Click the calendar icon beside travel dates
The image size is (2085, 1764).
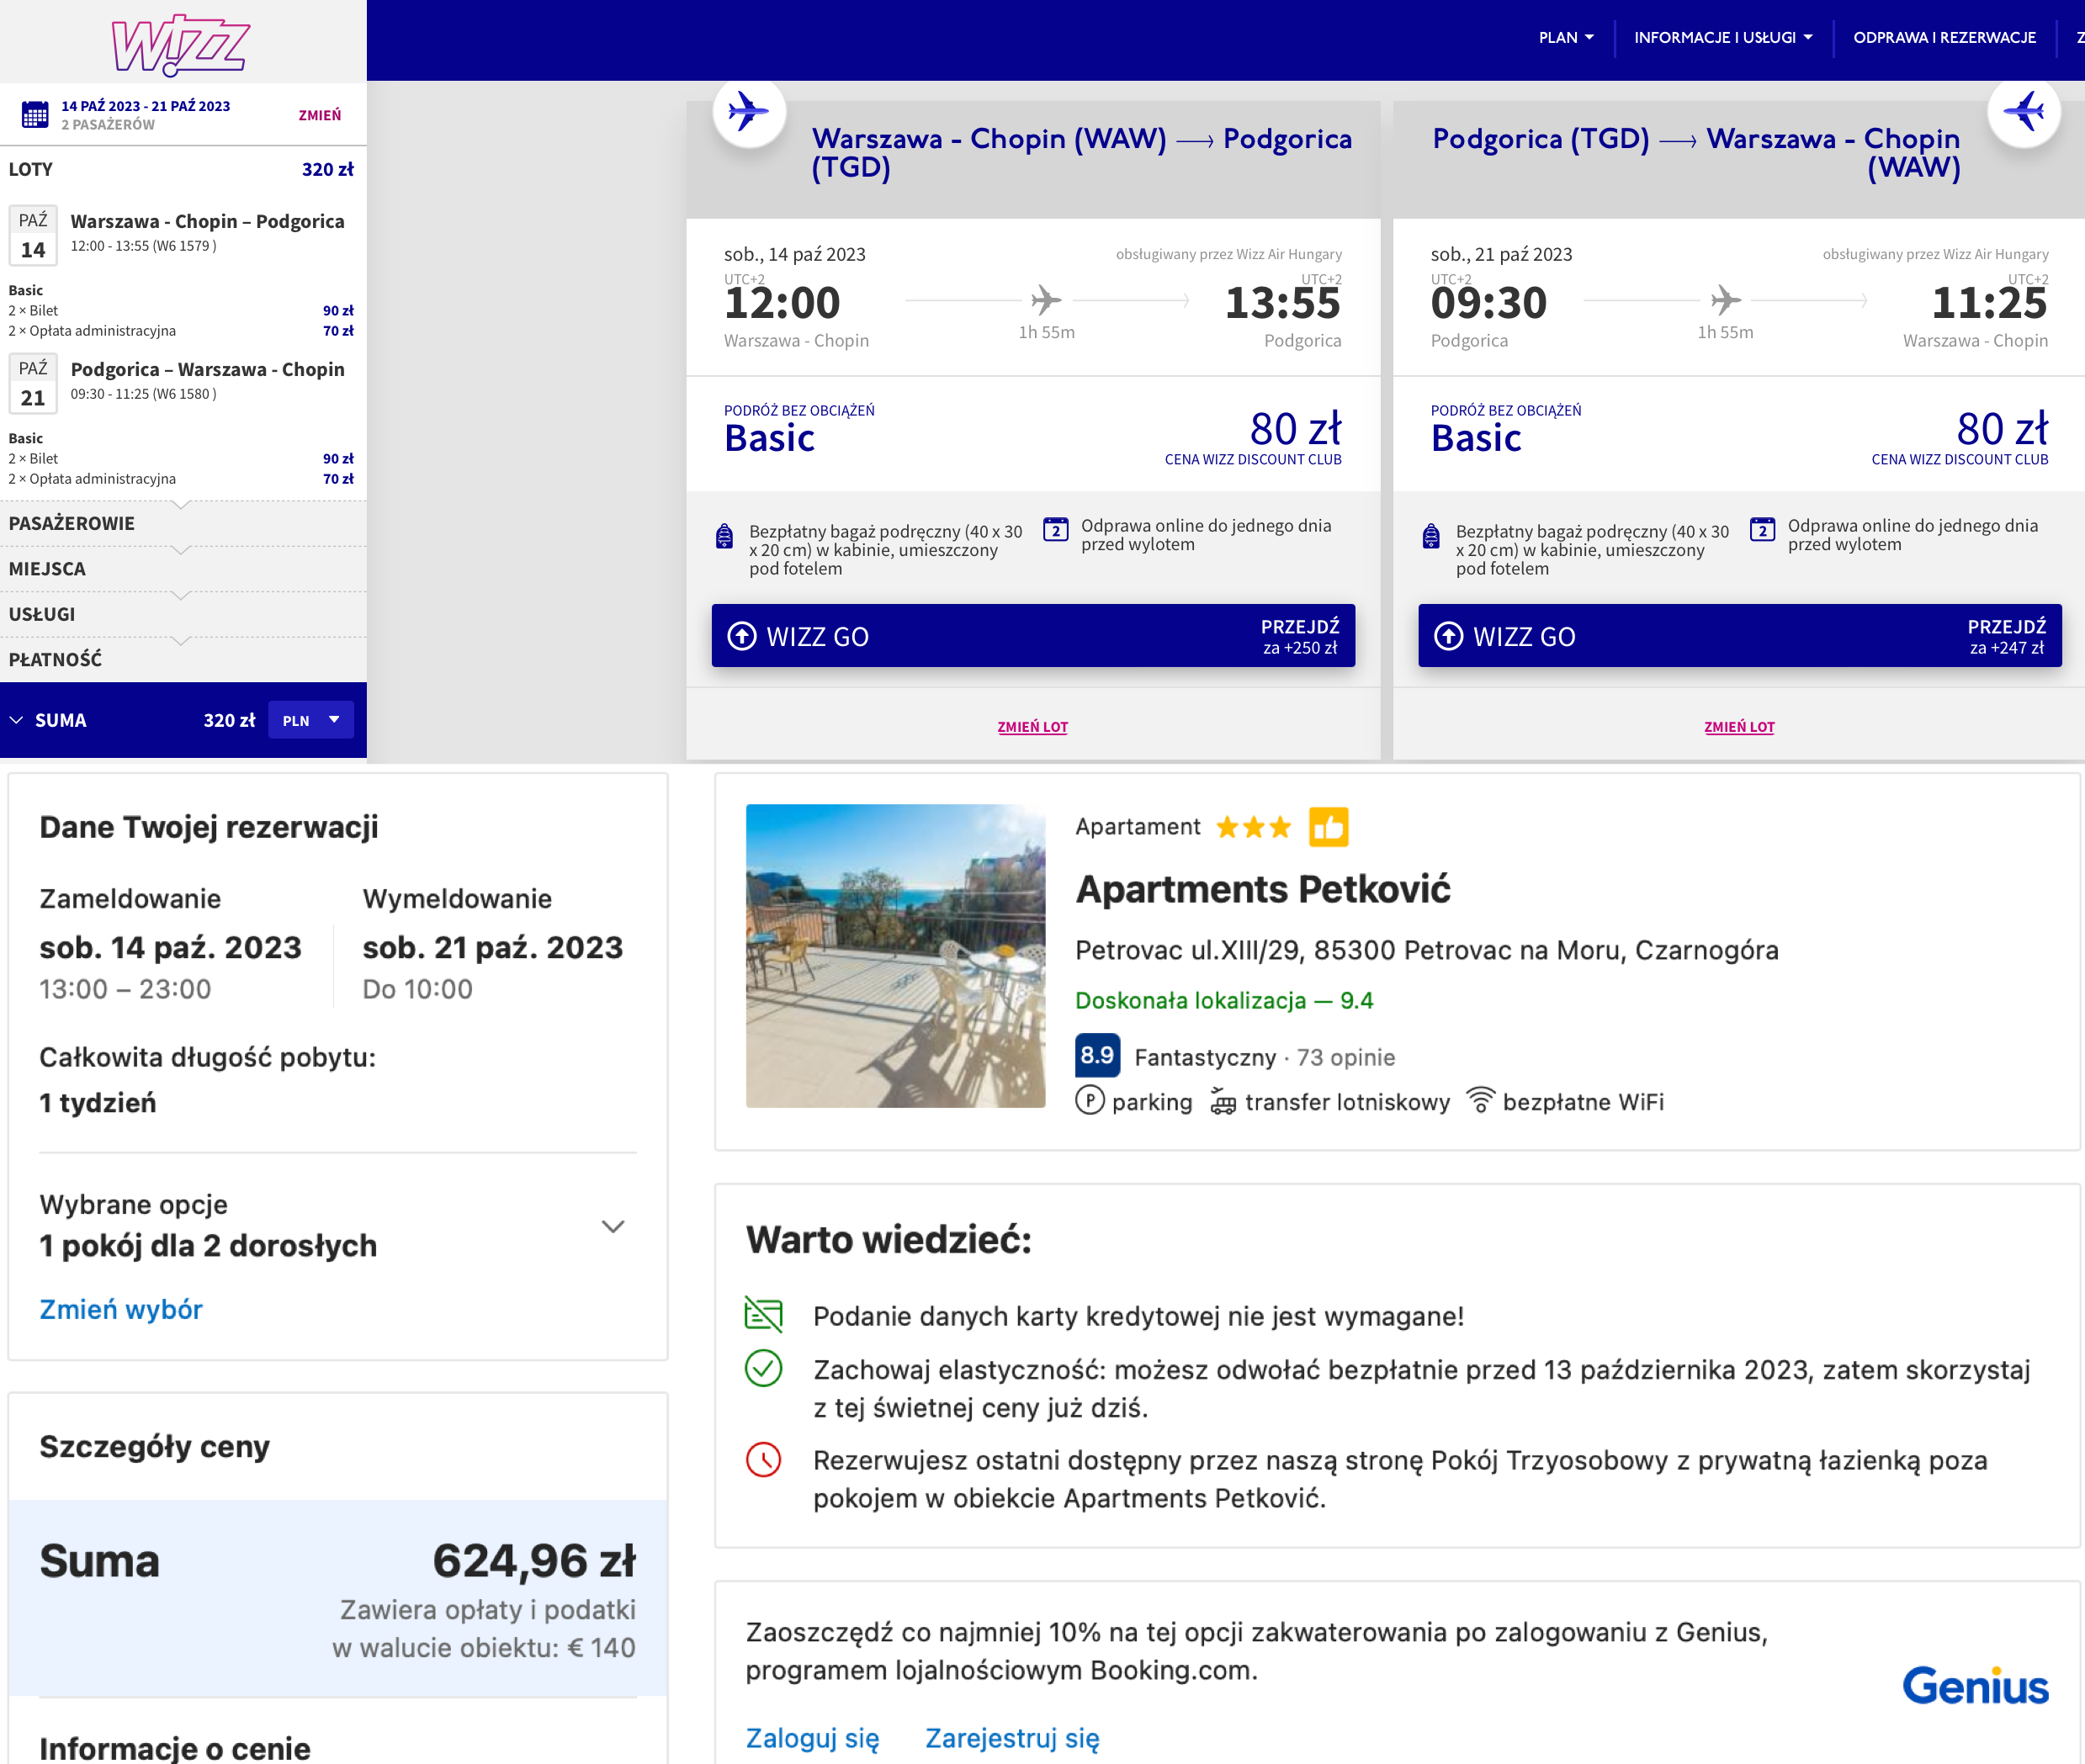coord(35,115)
